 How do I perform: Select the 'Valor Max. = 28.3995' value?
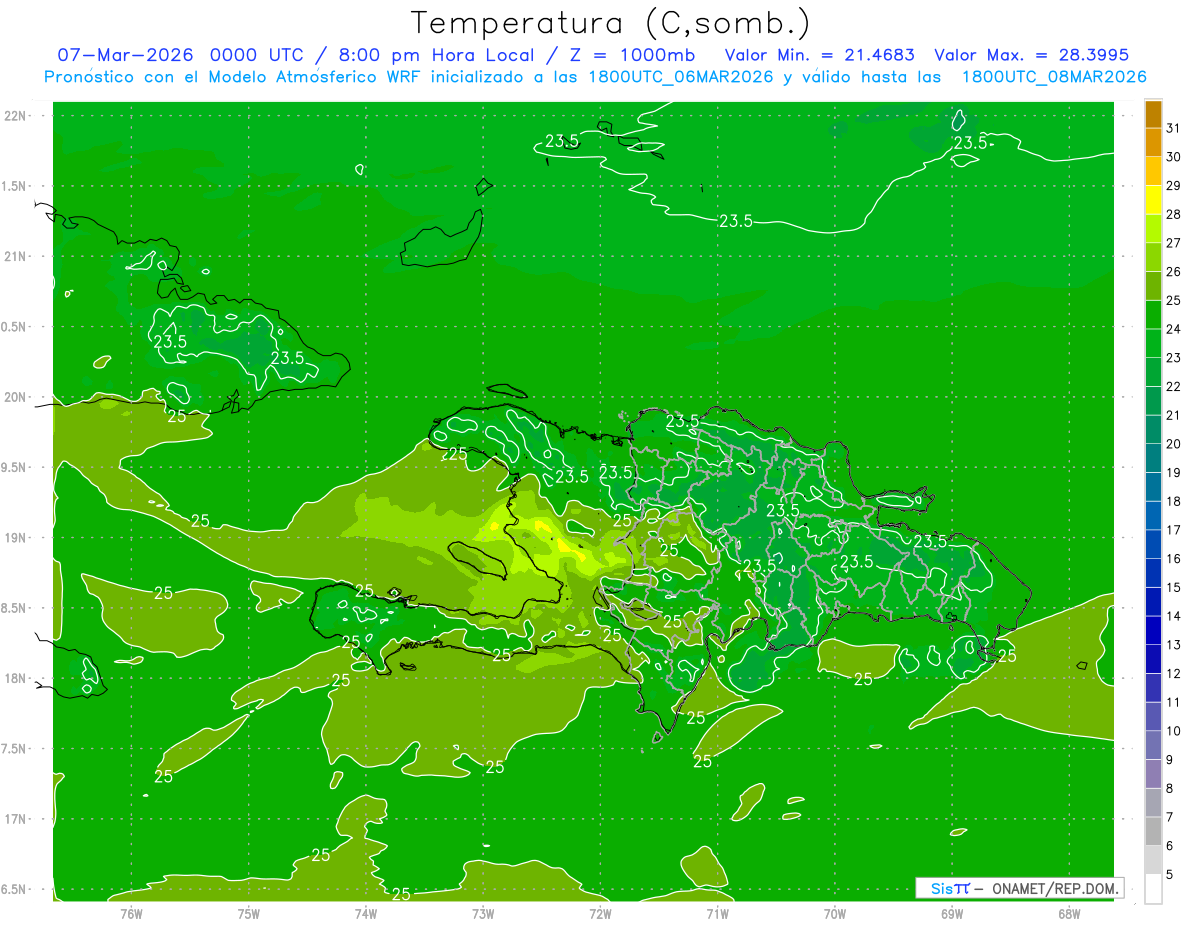click(x=1031, y=55)
